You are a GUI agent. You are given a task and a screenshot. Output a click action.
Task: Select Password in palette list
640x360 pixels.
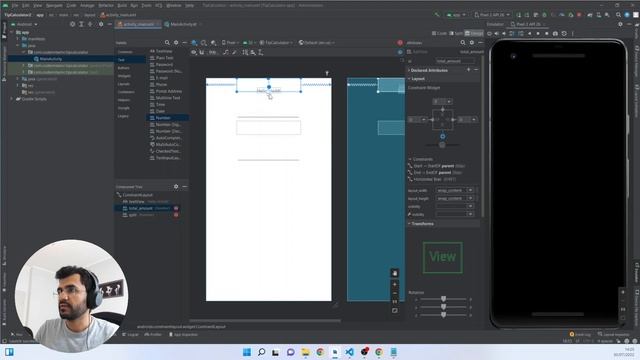(164, 64)
